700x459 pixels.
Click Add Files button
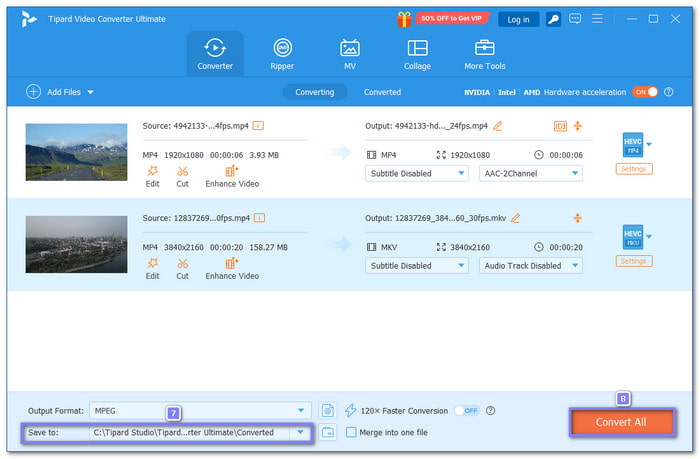pos(54,92)
